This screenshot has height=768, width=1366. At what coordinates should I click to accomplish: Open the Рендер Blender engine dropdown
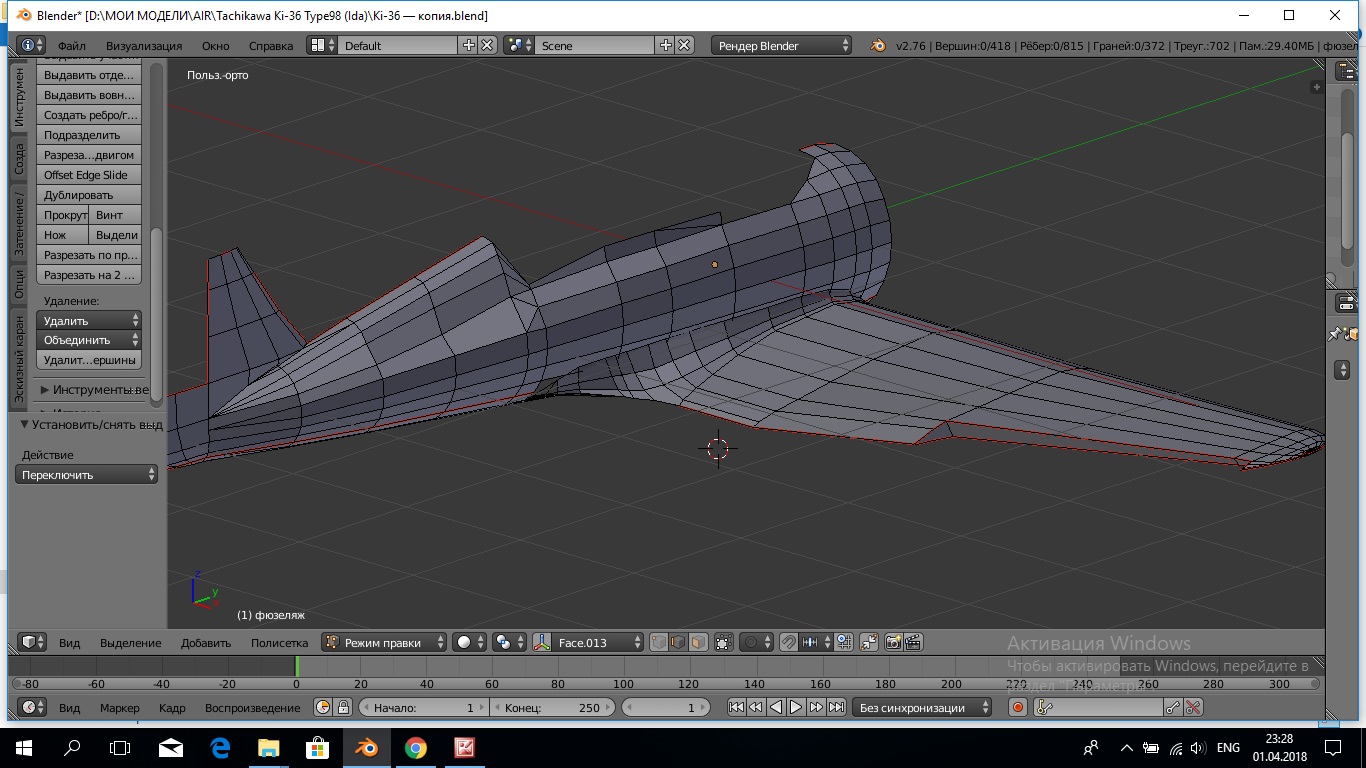coord(781,46)
